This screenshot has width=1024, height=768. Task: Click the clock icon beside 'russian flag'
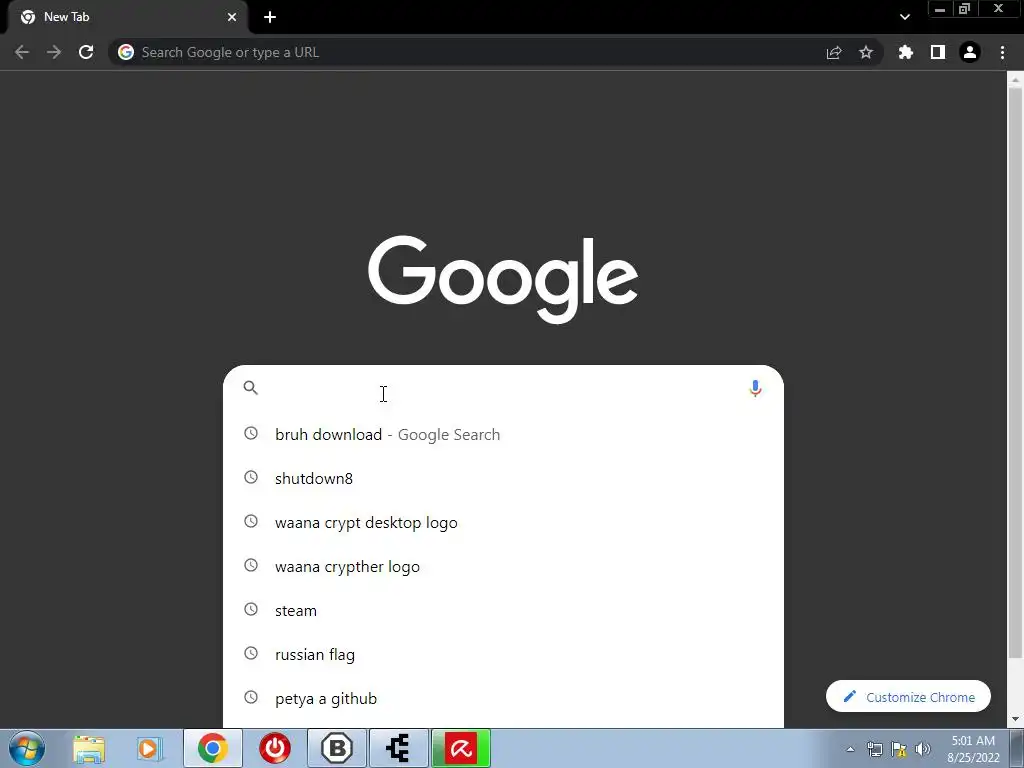click(x=251, y=653)
